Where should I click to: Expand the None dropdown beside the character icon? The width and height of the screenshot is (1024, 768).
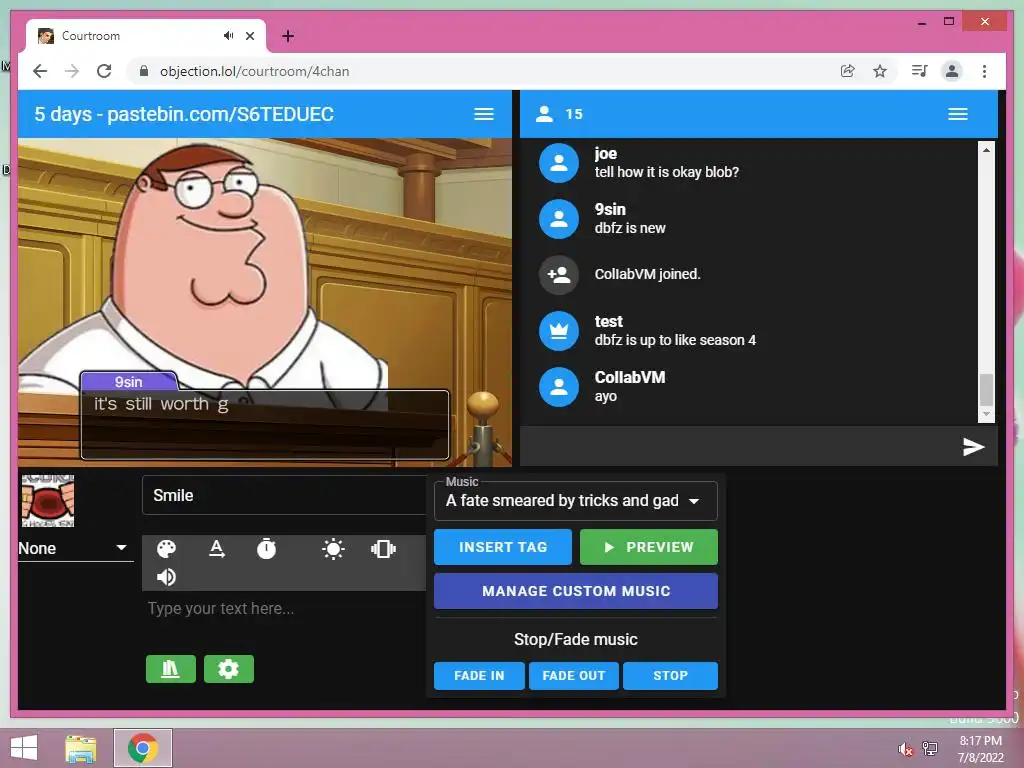click(x=75, y=548)
